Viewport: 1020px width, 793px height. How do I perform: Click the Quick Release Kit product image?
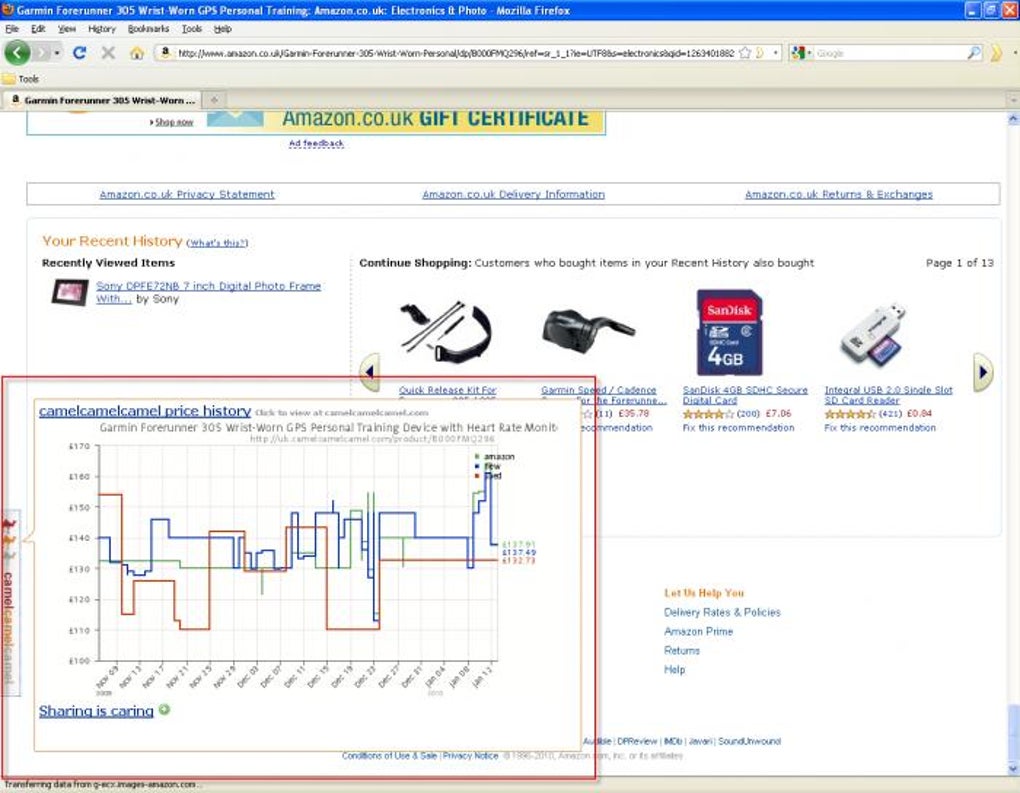tap(446, 332)
